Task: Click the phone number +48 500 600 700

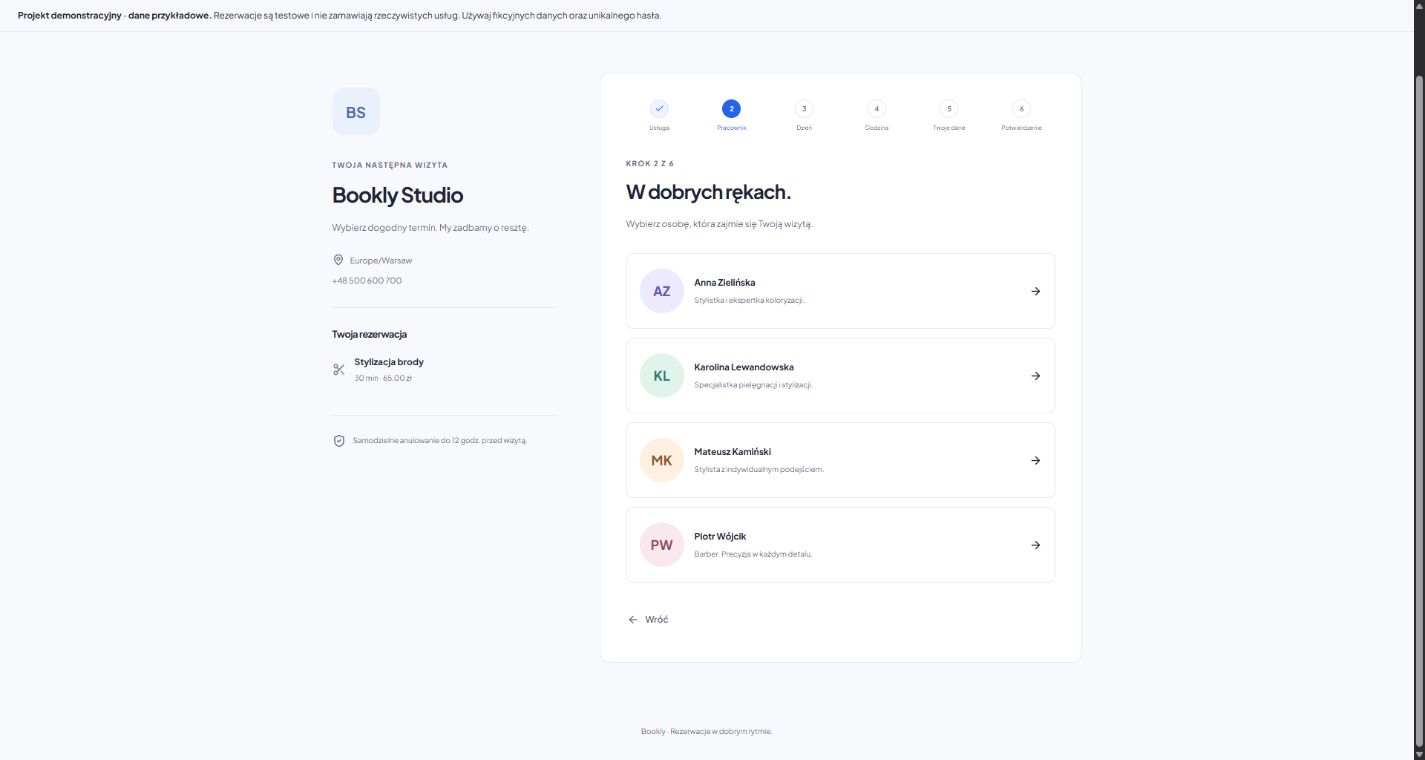Action: click(x=367, y=280)
